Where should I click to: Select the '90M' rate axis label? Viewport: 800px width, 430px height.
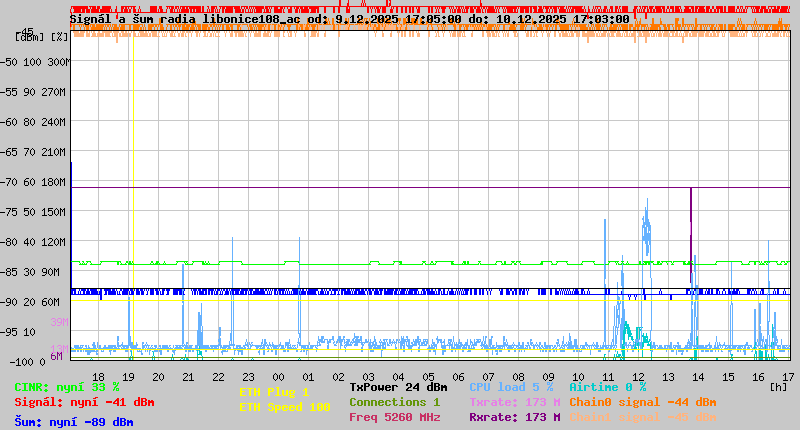pyautogui.click(x=51, y=272)
